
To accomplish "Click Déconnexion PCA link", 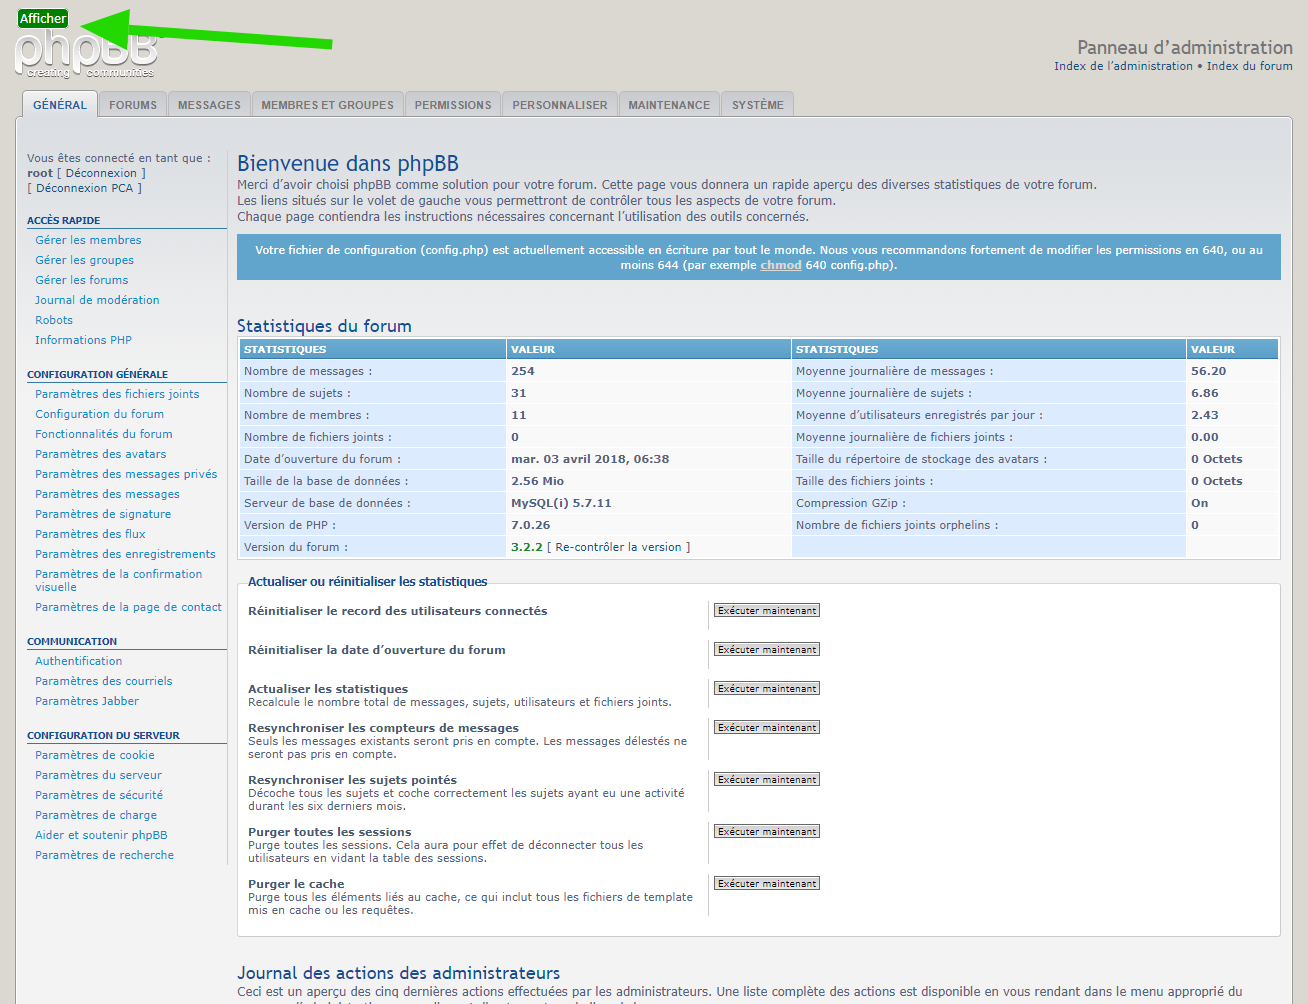I will [x=84, y=188].
